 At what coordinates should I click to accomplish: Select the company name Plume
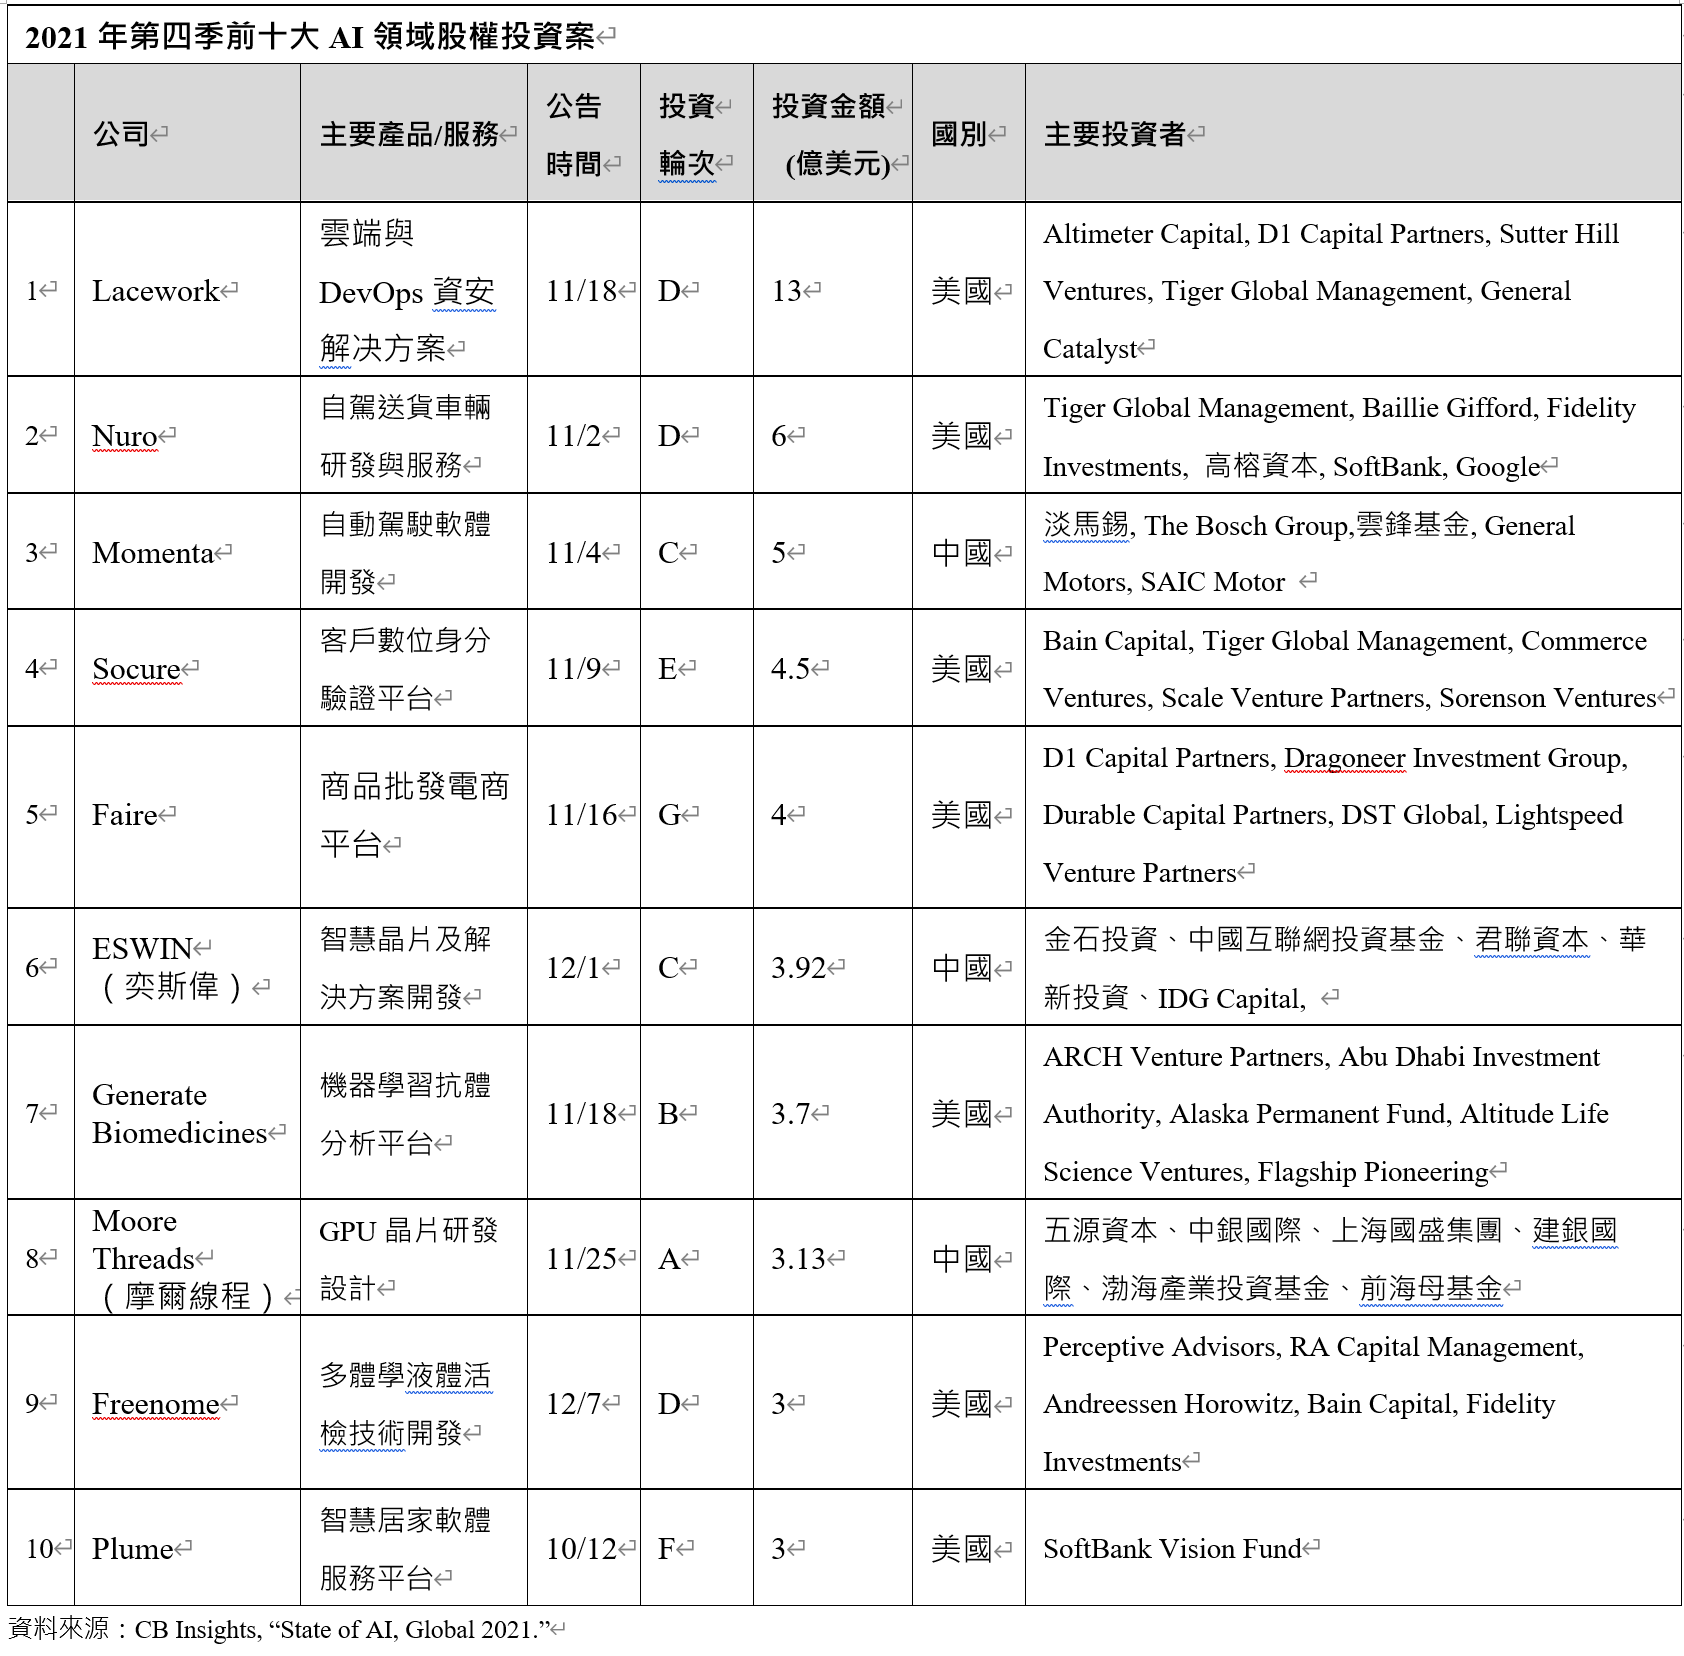[133, 1548]
